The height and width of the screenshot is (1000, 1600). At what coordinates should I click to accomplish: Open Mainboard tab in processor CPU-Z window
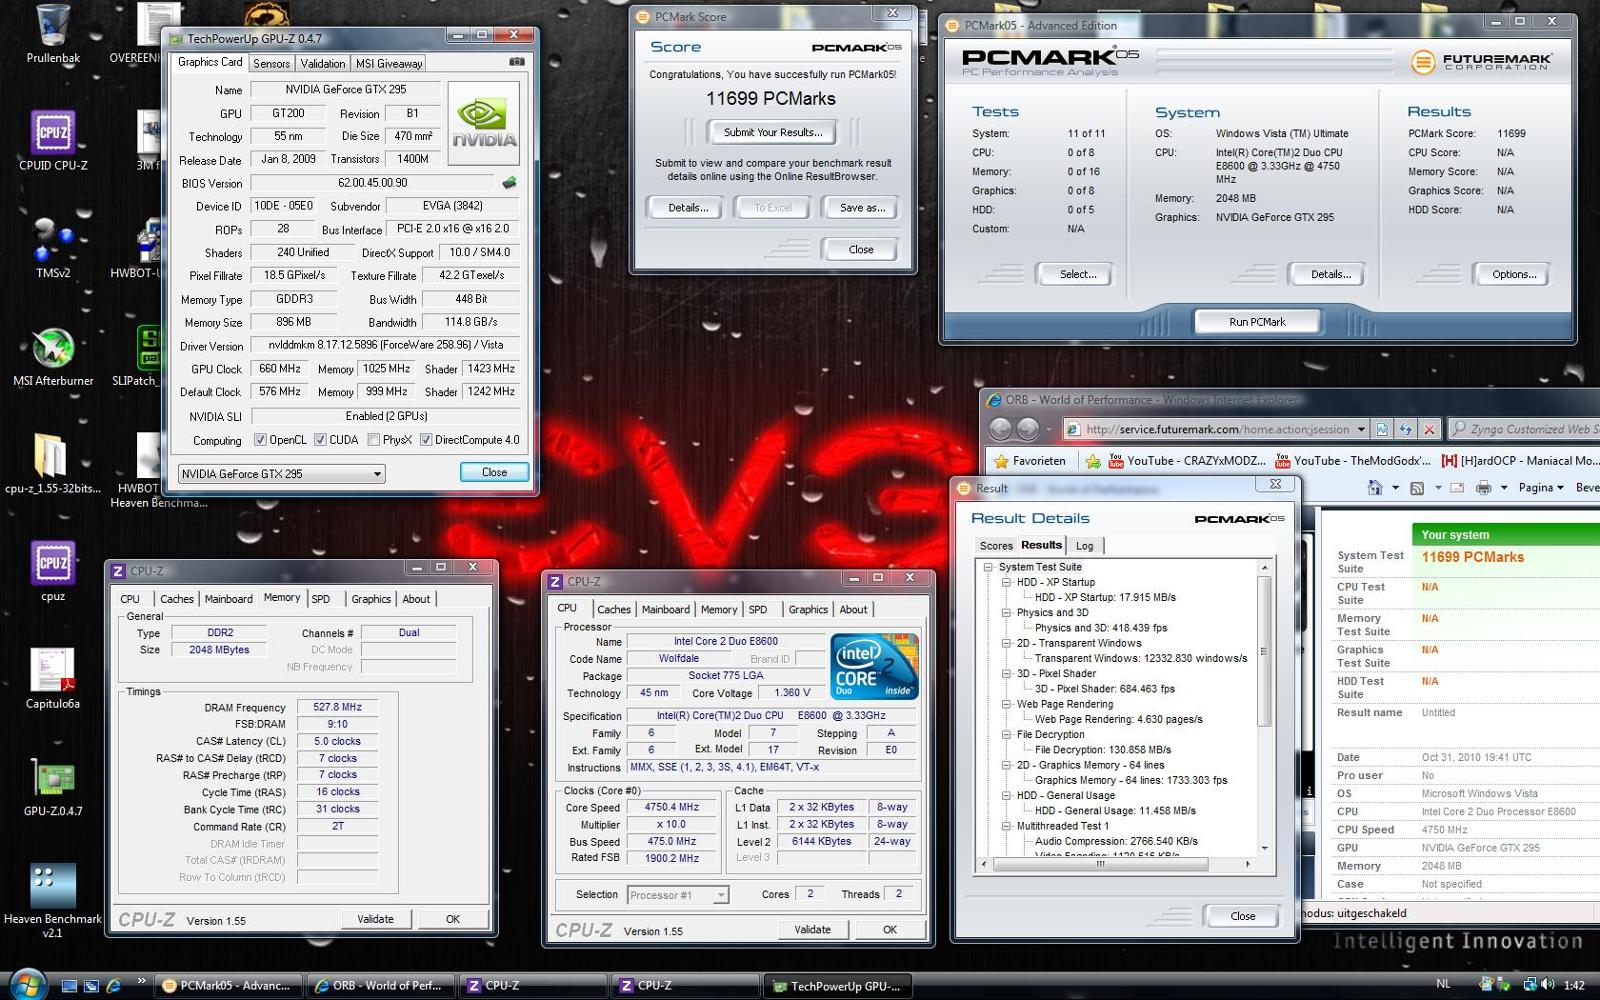tap(665, 609)
